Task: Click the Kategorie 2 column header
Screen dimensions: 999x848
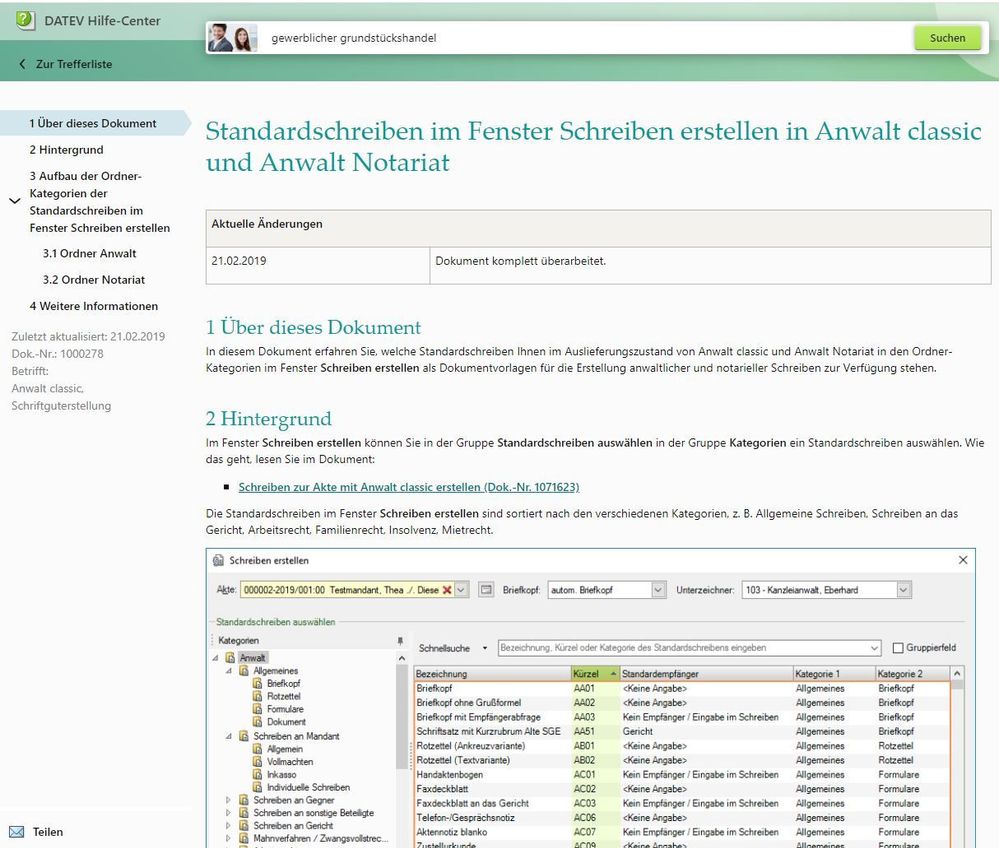Action: pyautogui.click(x=912, y=673)
